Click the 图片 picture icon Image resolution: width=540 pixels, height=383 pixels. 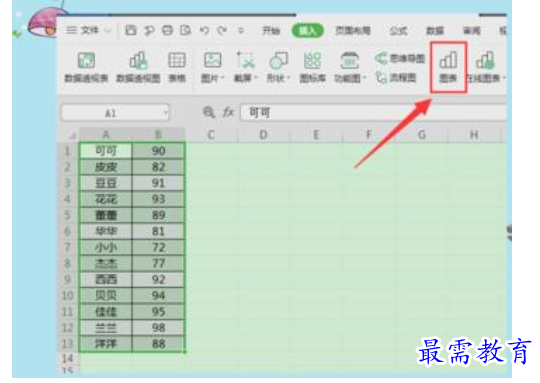212,61
